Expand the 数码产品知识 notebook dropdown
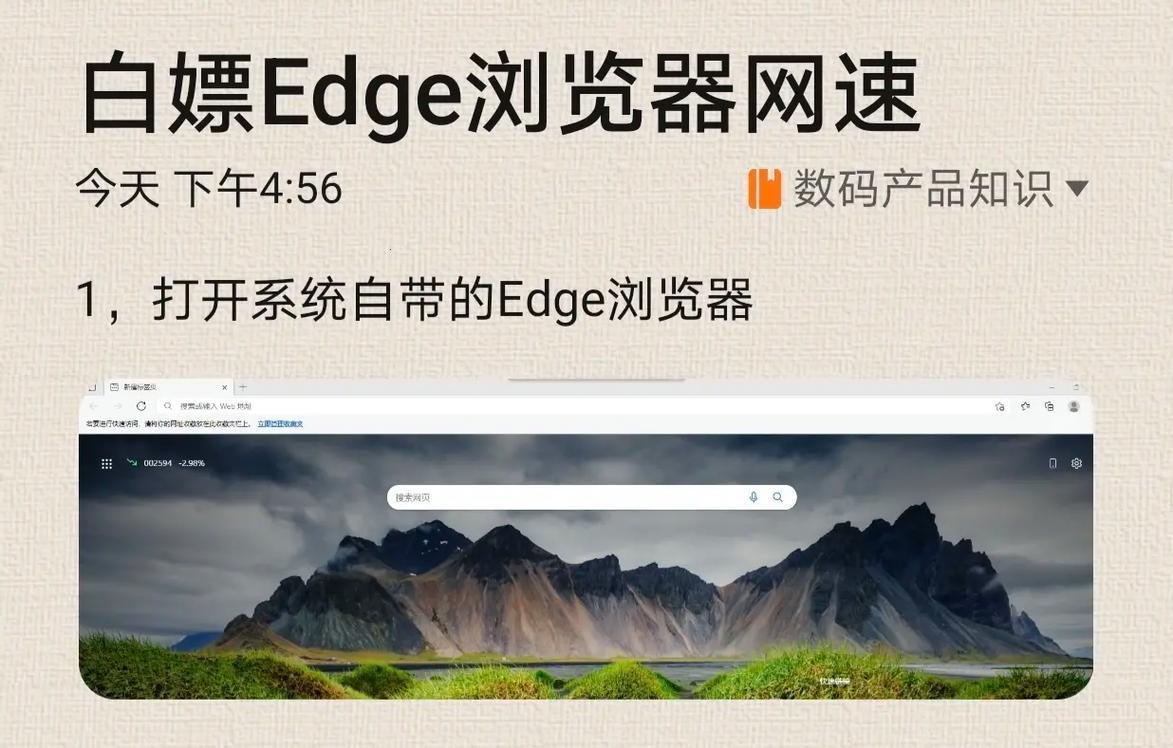 coord(1076,188)
